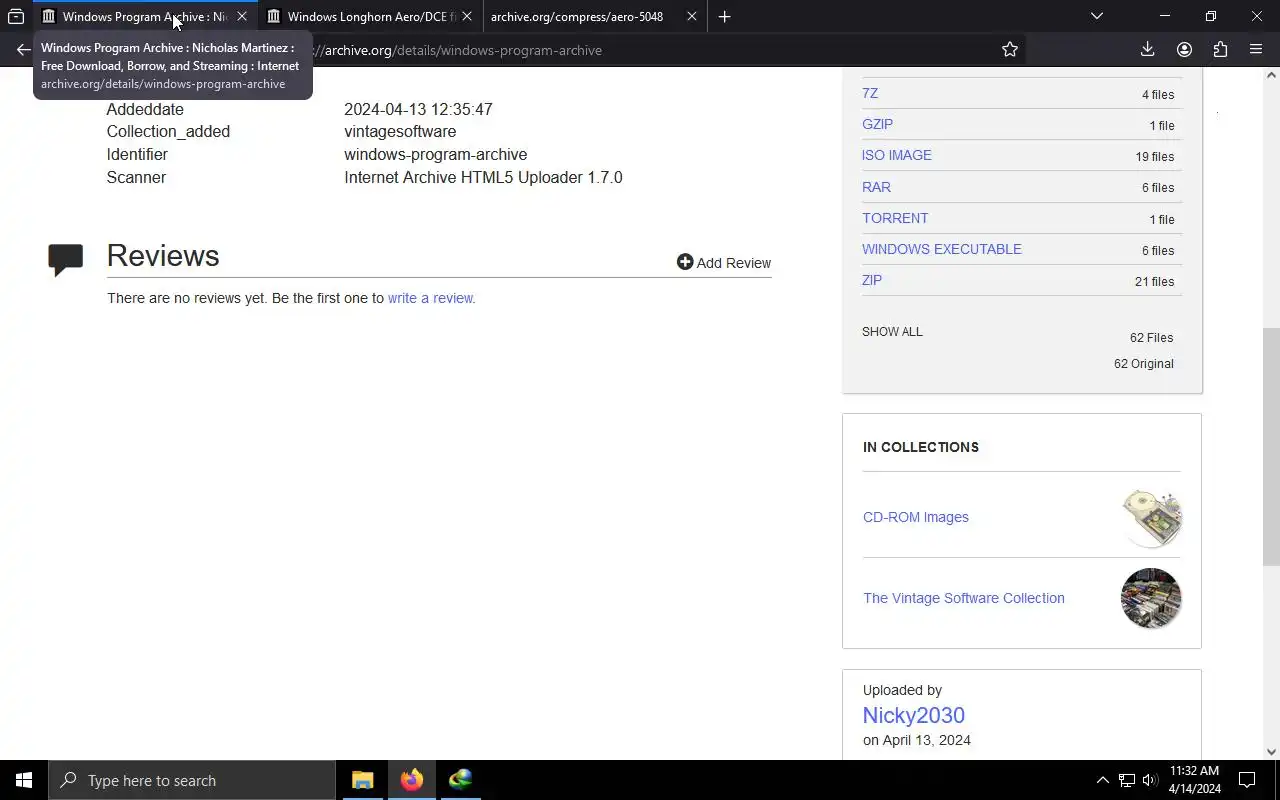1280x800 pixels.
Task: Click the Firefox taskbar icon
Action: [x=411, y=780]
